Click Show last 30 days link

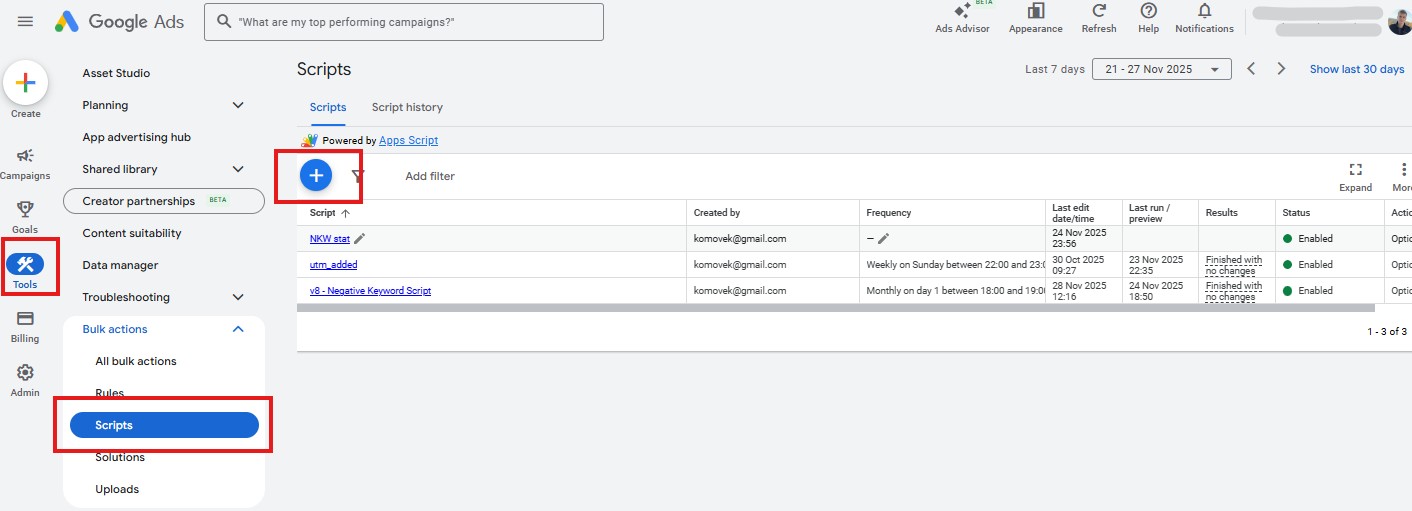click(1356, 69)
